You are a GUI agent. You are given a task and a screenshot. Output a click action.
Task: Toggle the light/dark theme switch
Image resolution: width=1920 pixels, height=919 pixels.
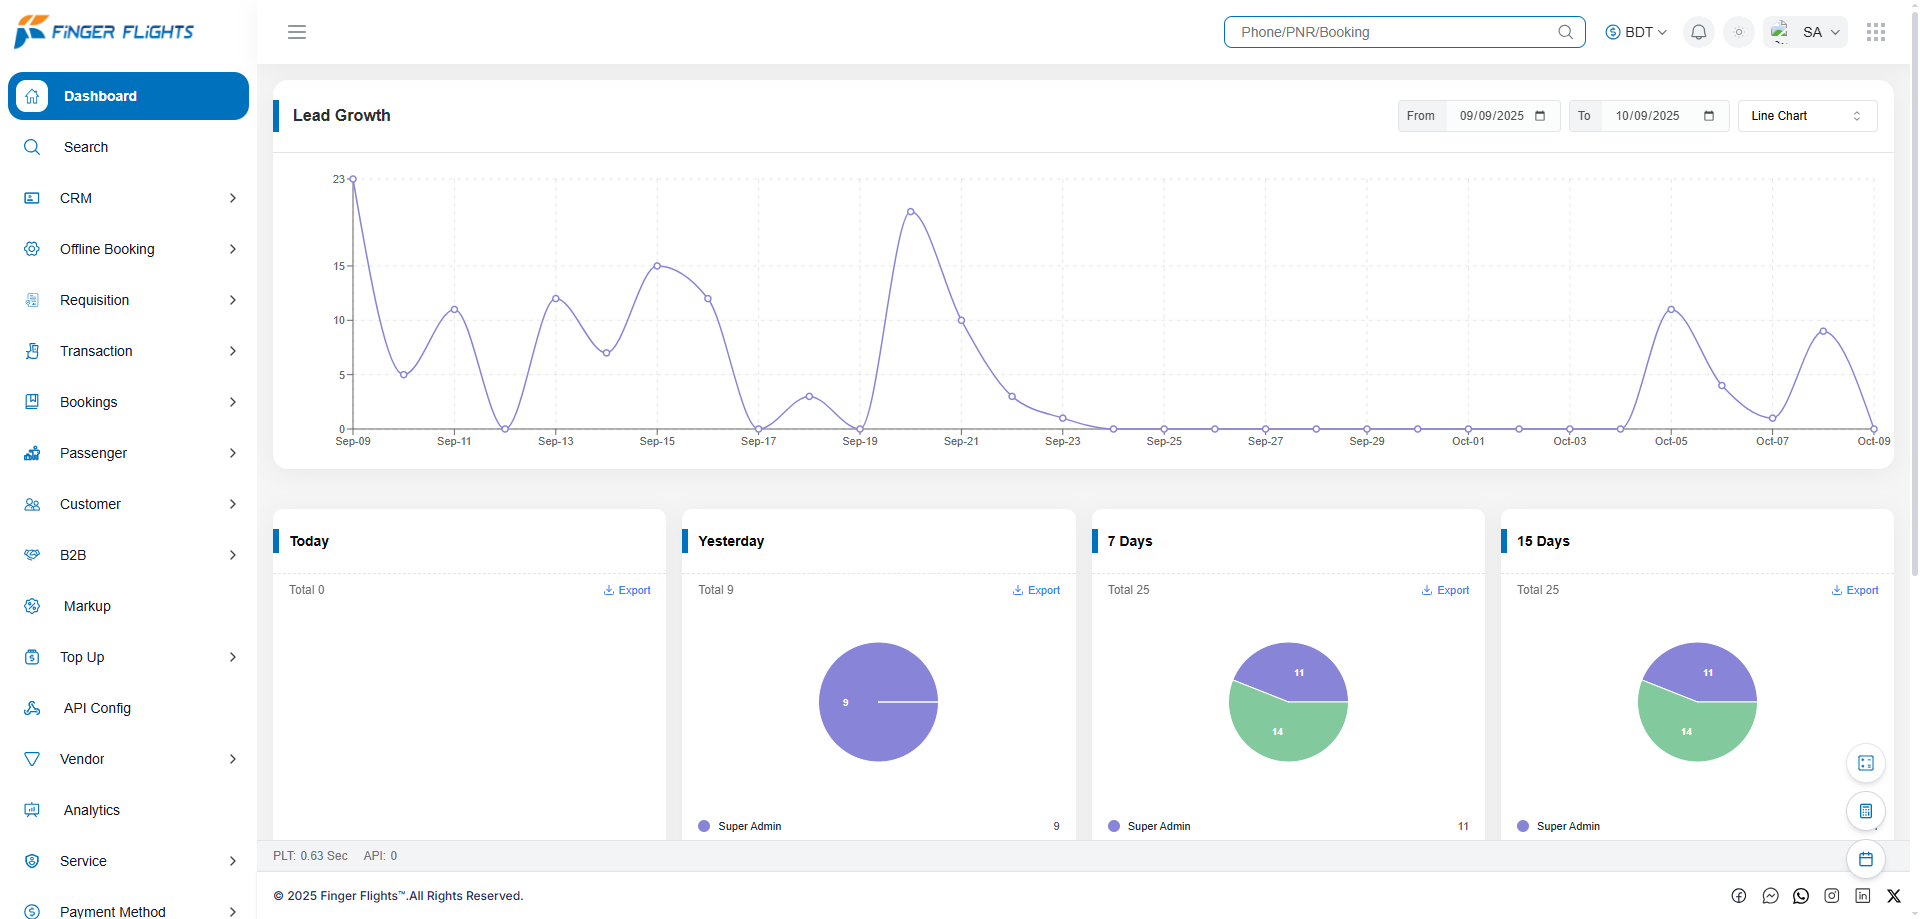pyautogui.click(x=1739, y=32)
